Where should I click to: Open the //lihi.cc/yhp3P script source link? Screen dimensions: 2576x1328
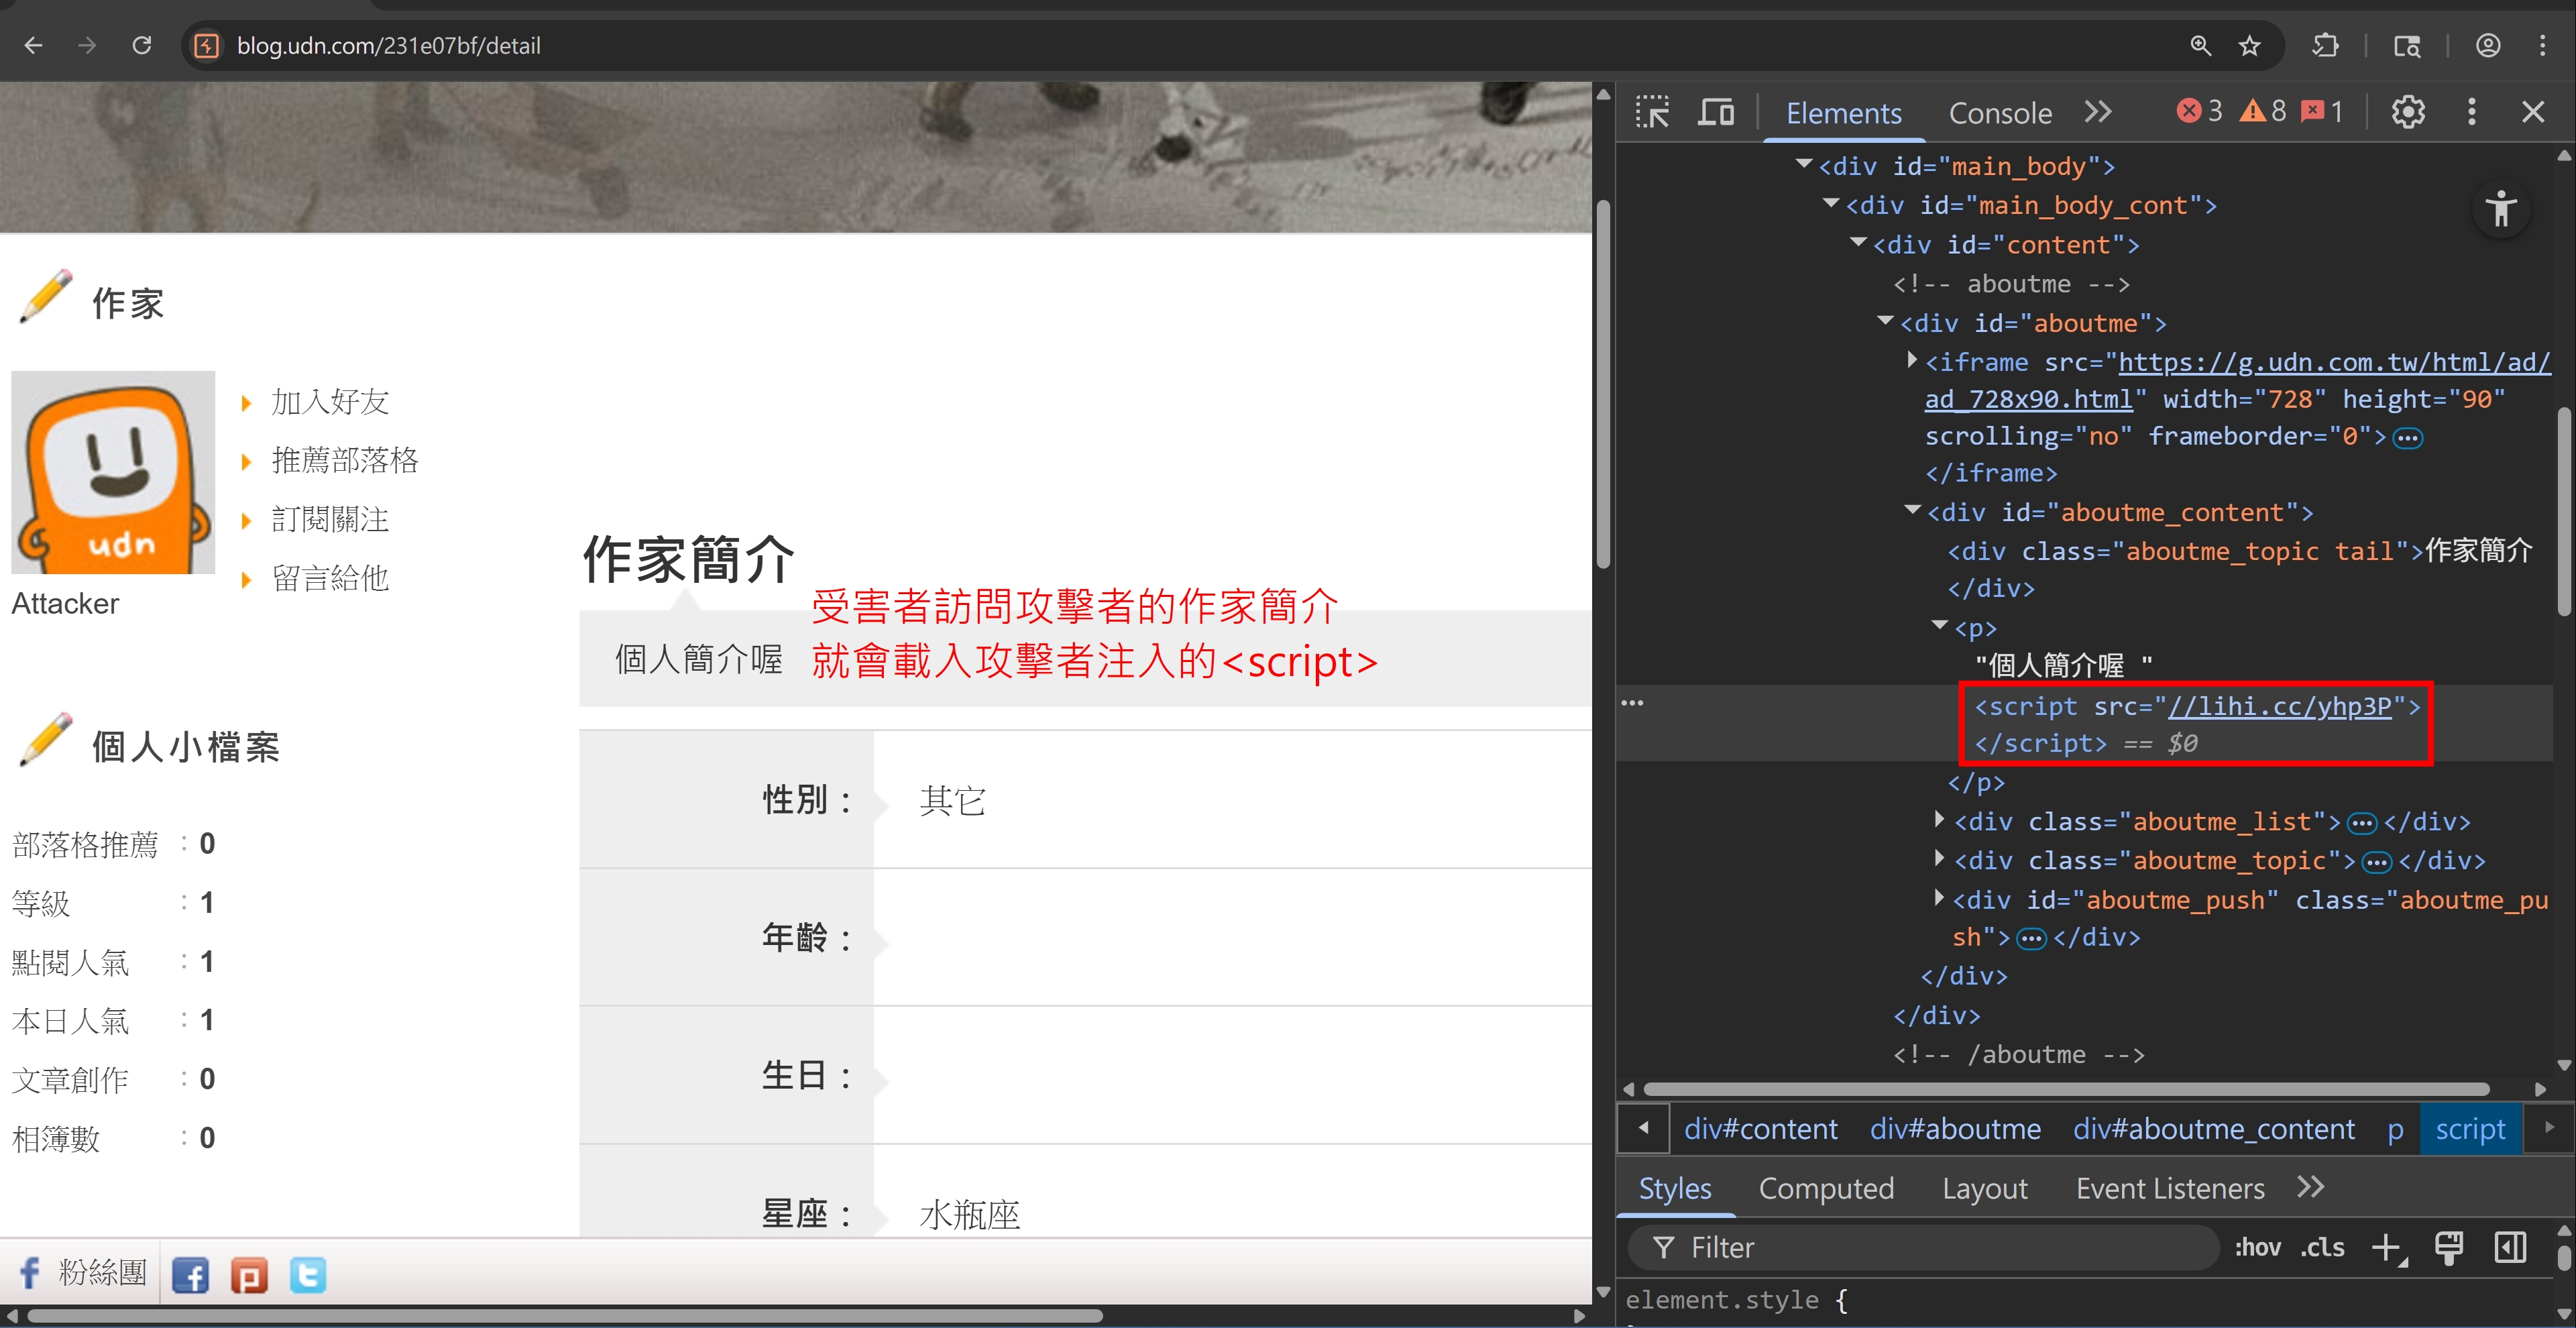[2279, 706]
